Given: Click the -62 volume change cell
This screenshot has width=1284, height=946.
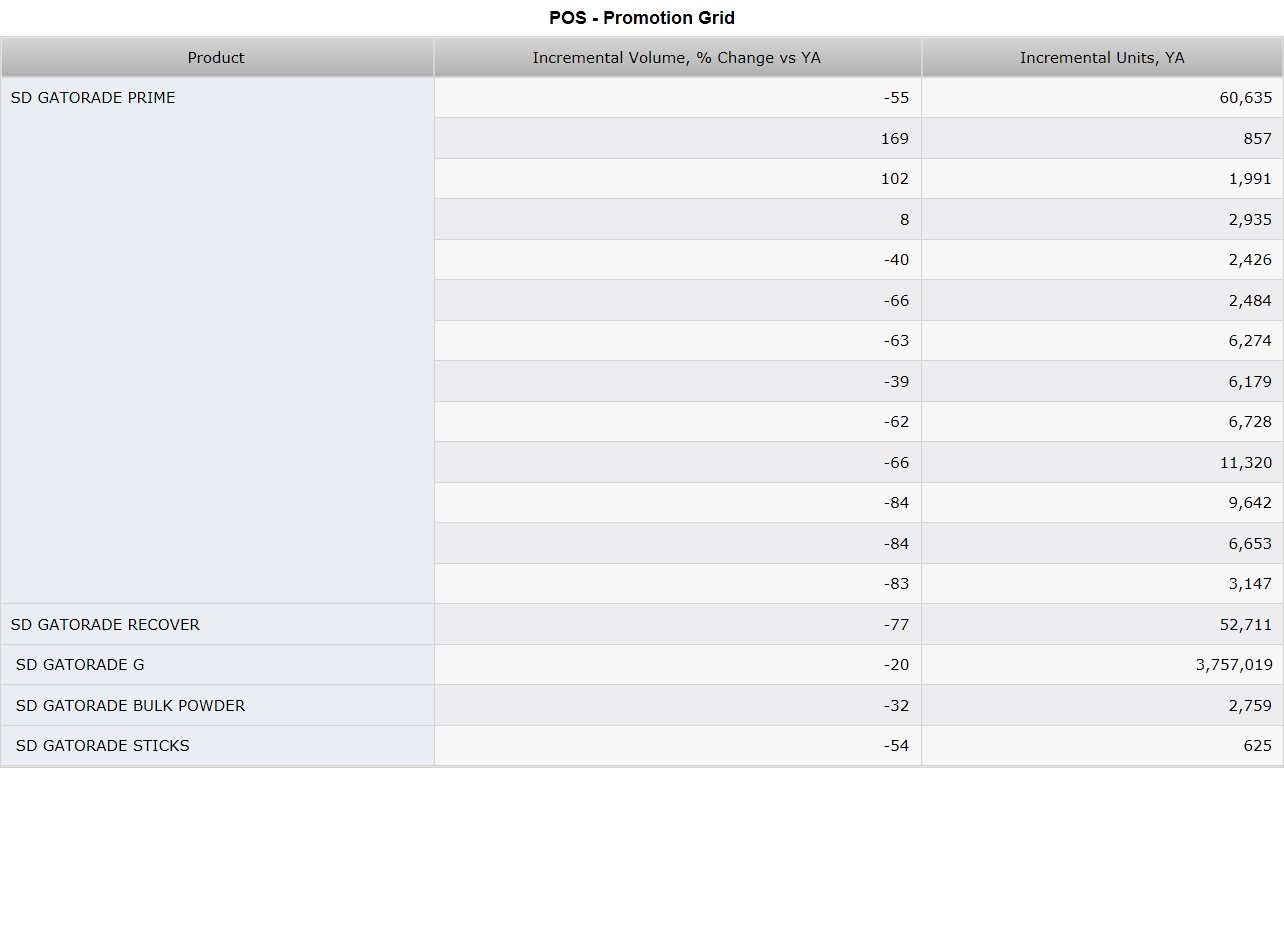Looking at the screenshot, I should point(677,422).
